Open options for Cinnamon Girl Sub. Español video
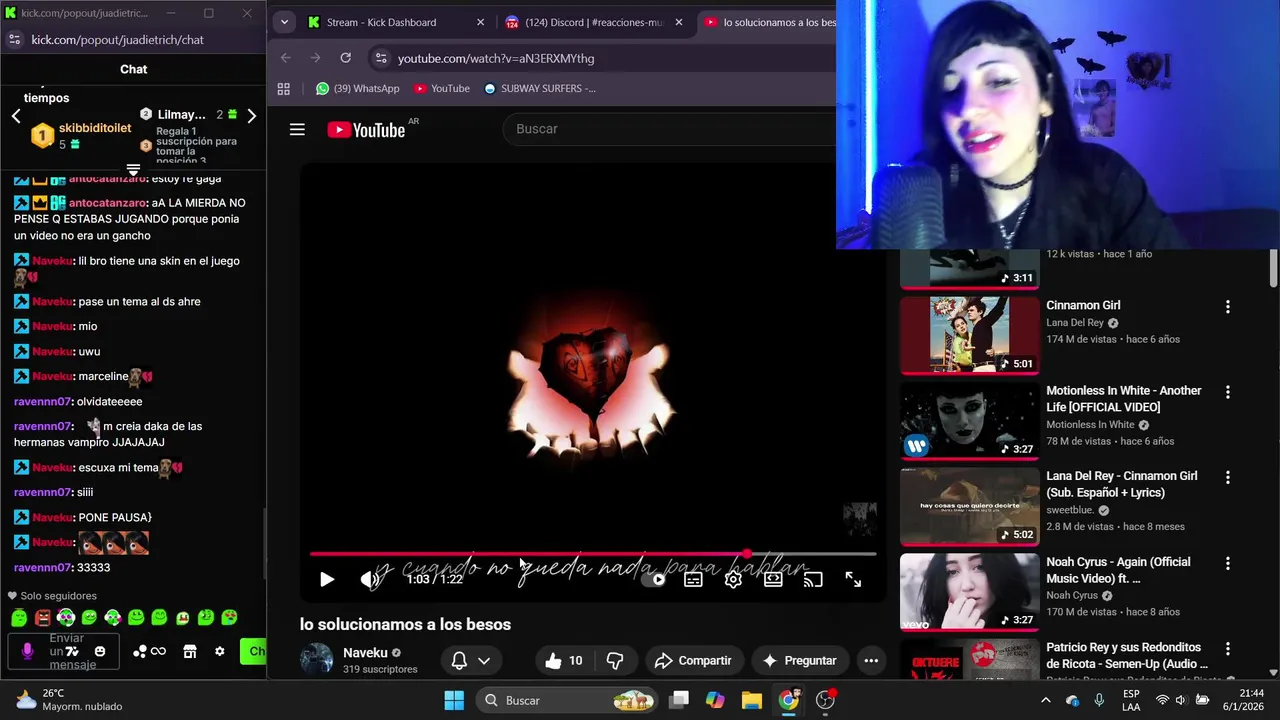The height and width of the screenshot is (720, 1280). pyautogui.click(x=1228, y=479)
